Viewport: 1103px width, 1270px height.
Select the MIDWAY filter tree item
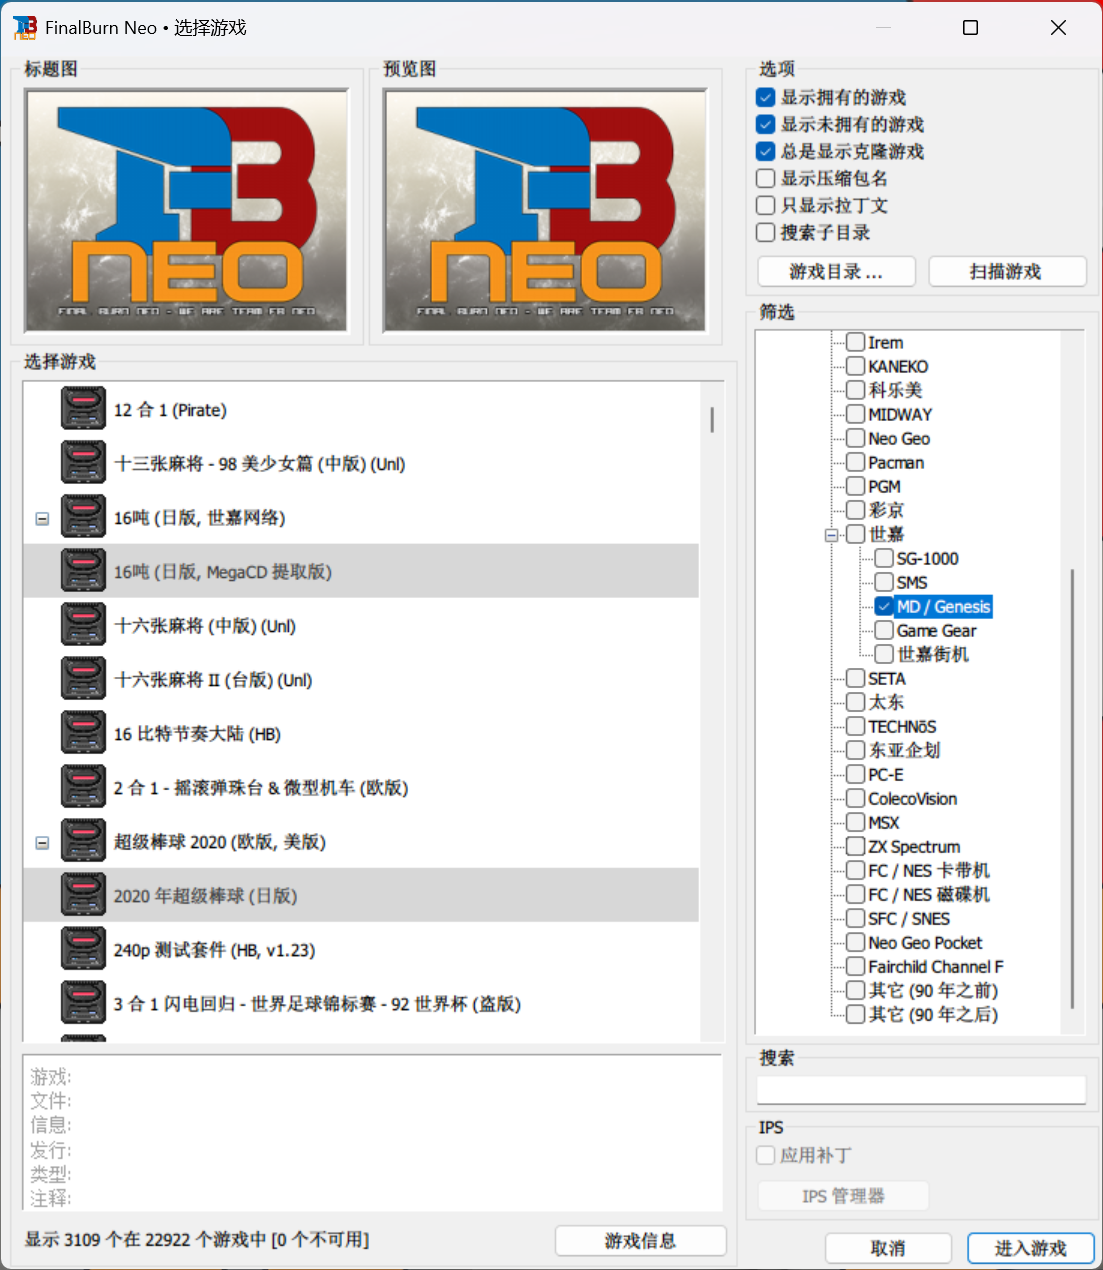tap(900, 415)
